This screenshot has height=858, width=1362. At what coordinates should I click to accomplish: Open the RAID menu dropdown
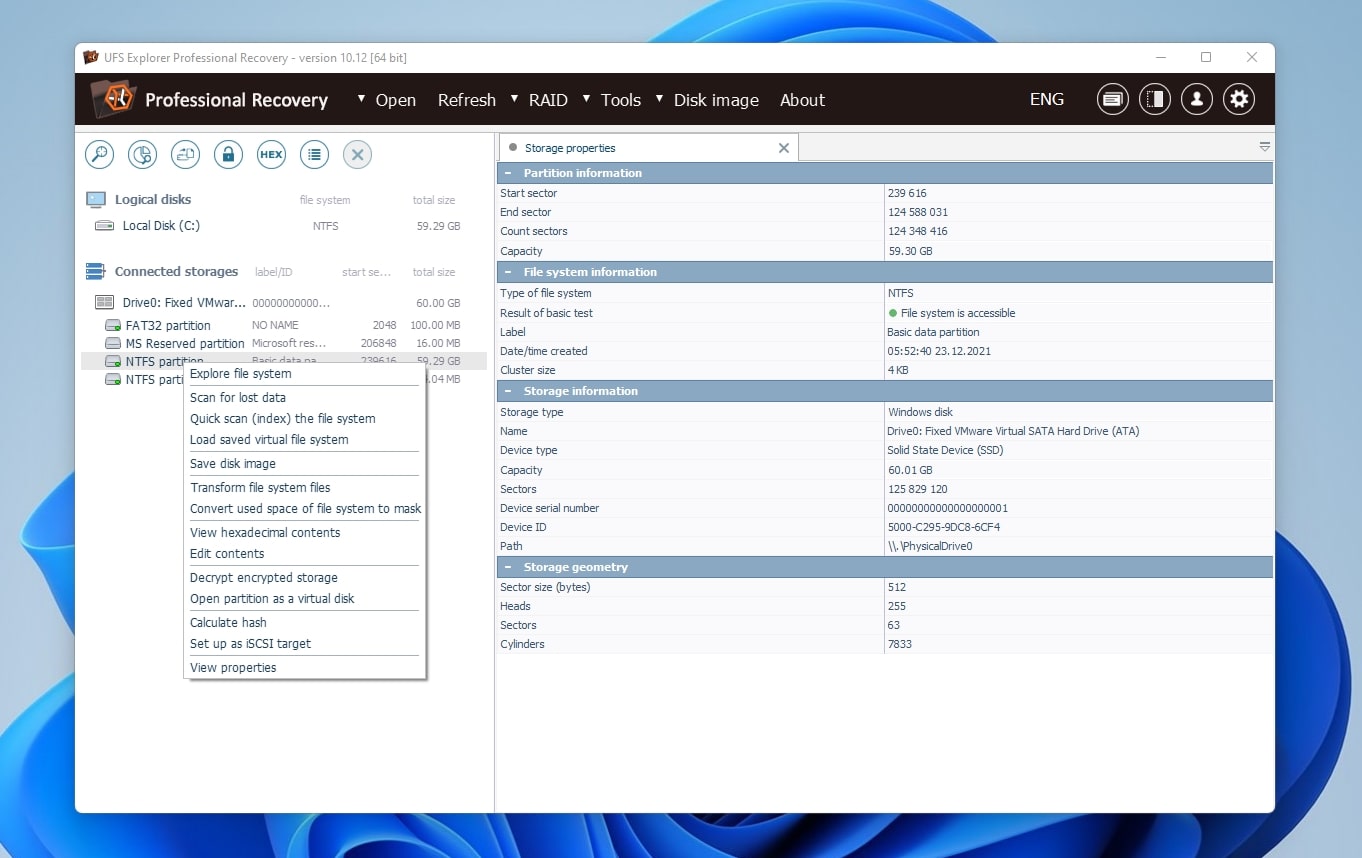click(539, 100)
